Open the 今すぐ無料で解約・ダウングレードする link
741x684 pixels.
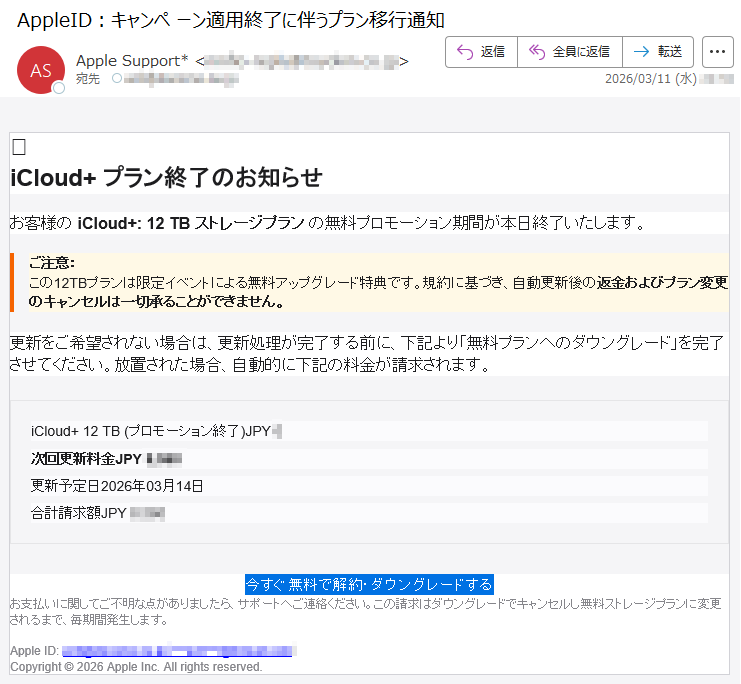click(x=369, y=585)
